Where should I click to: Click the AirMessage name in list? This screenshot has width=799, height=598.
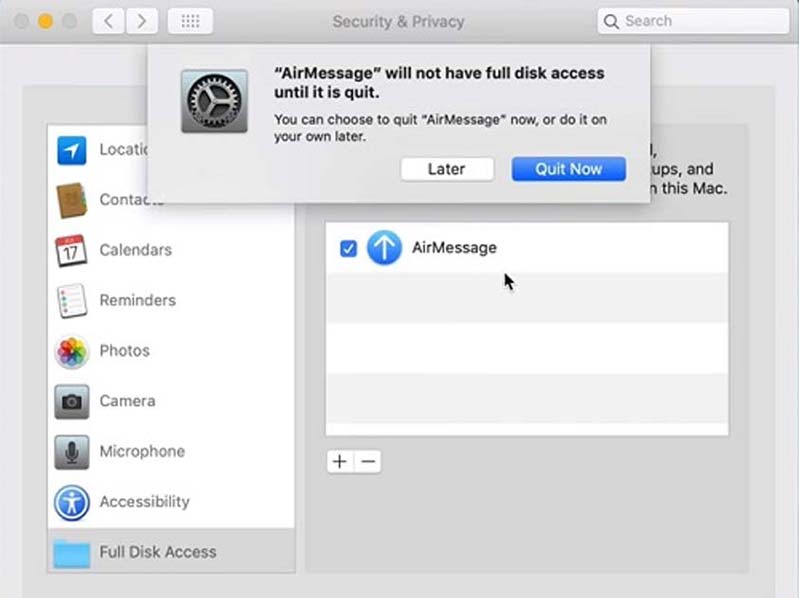click(x=454, y=248)
